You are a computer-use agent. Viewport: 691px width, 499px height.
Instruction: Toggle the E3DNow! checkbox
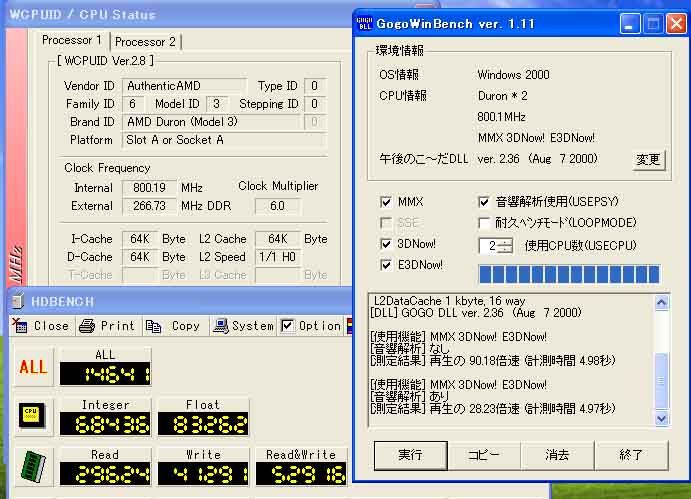(386, 265)
